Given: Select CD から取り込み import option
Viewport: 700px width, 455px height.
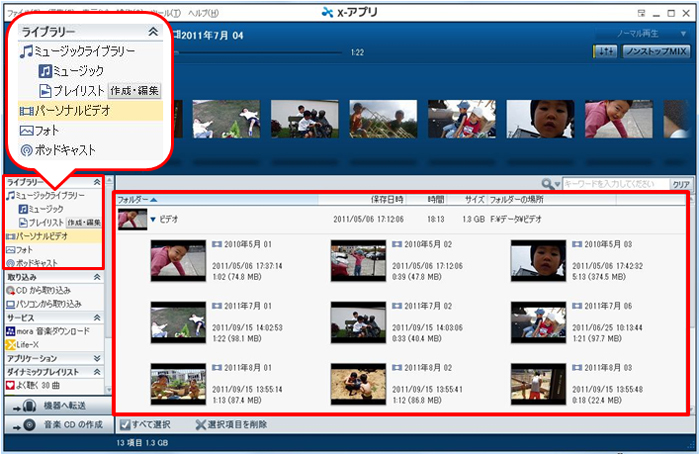Looking at the screenshot, I should [43, 290].
